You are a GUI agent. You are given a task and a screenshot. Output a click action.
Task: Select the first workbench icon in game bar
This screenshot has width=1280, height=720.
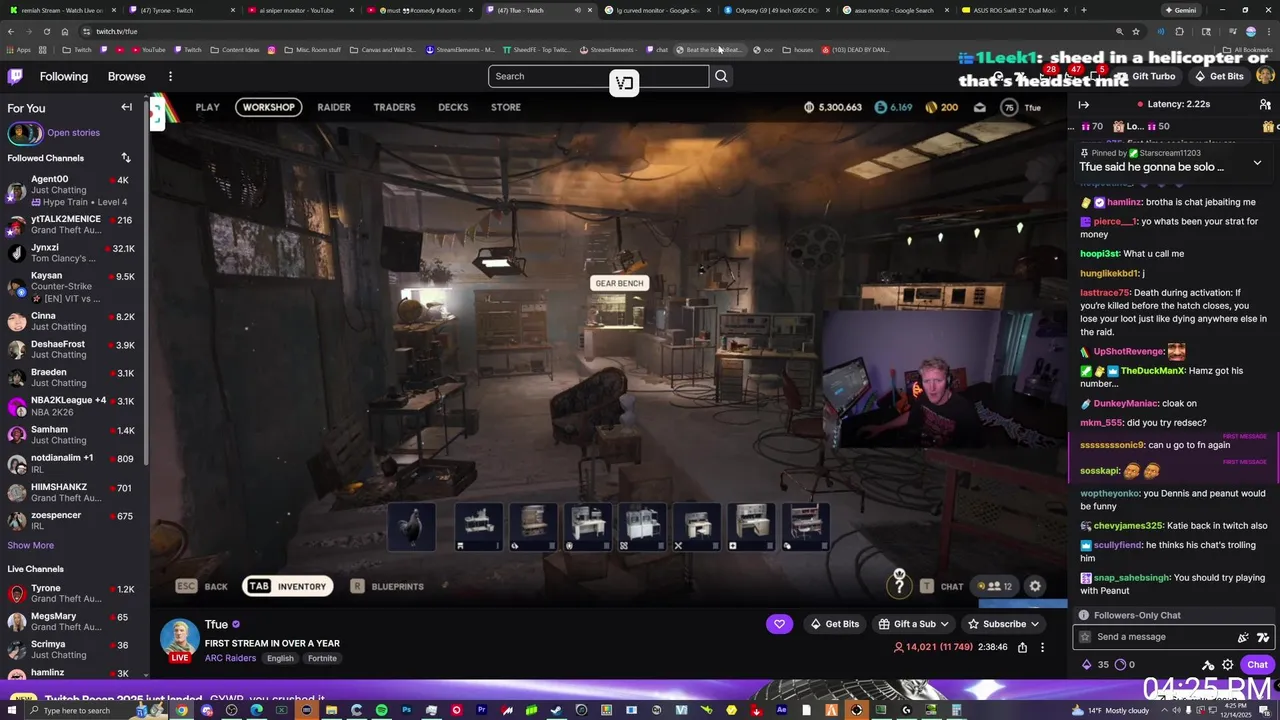pos(479,527)
